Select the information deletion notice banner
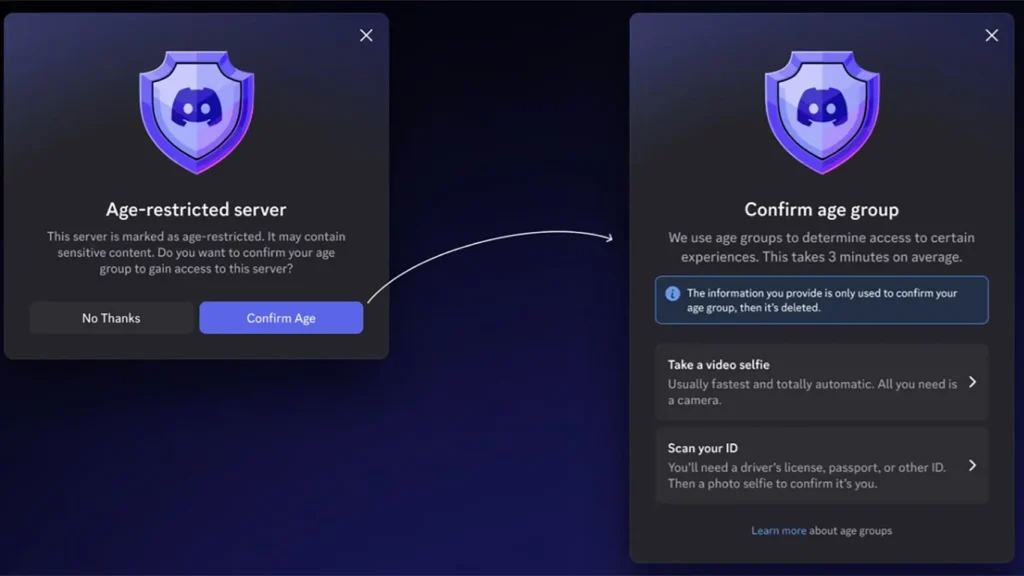 [821, 300]
